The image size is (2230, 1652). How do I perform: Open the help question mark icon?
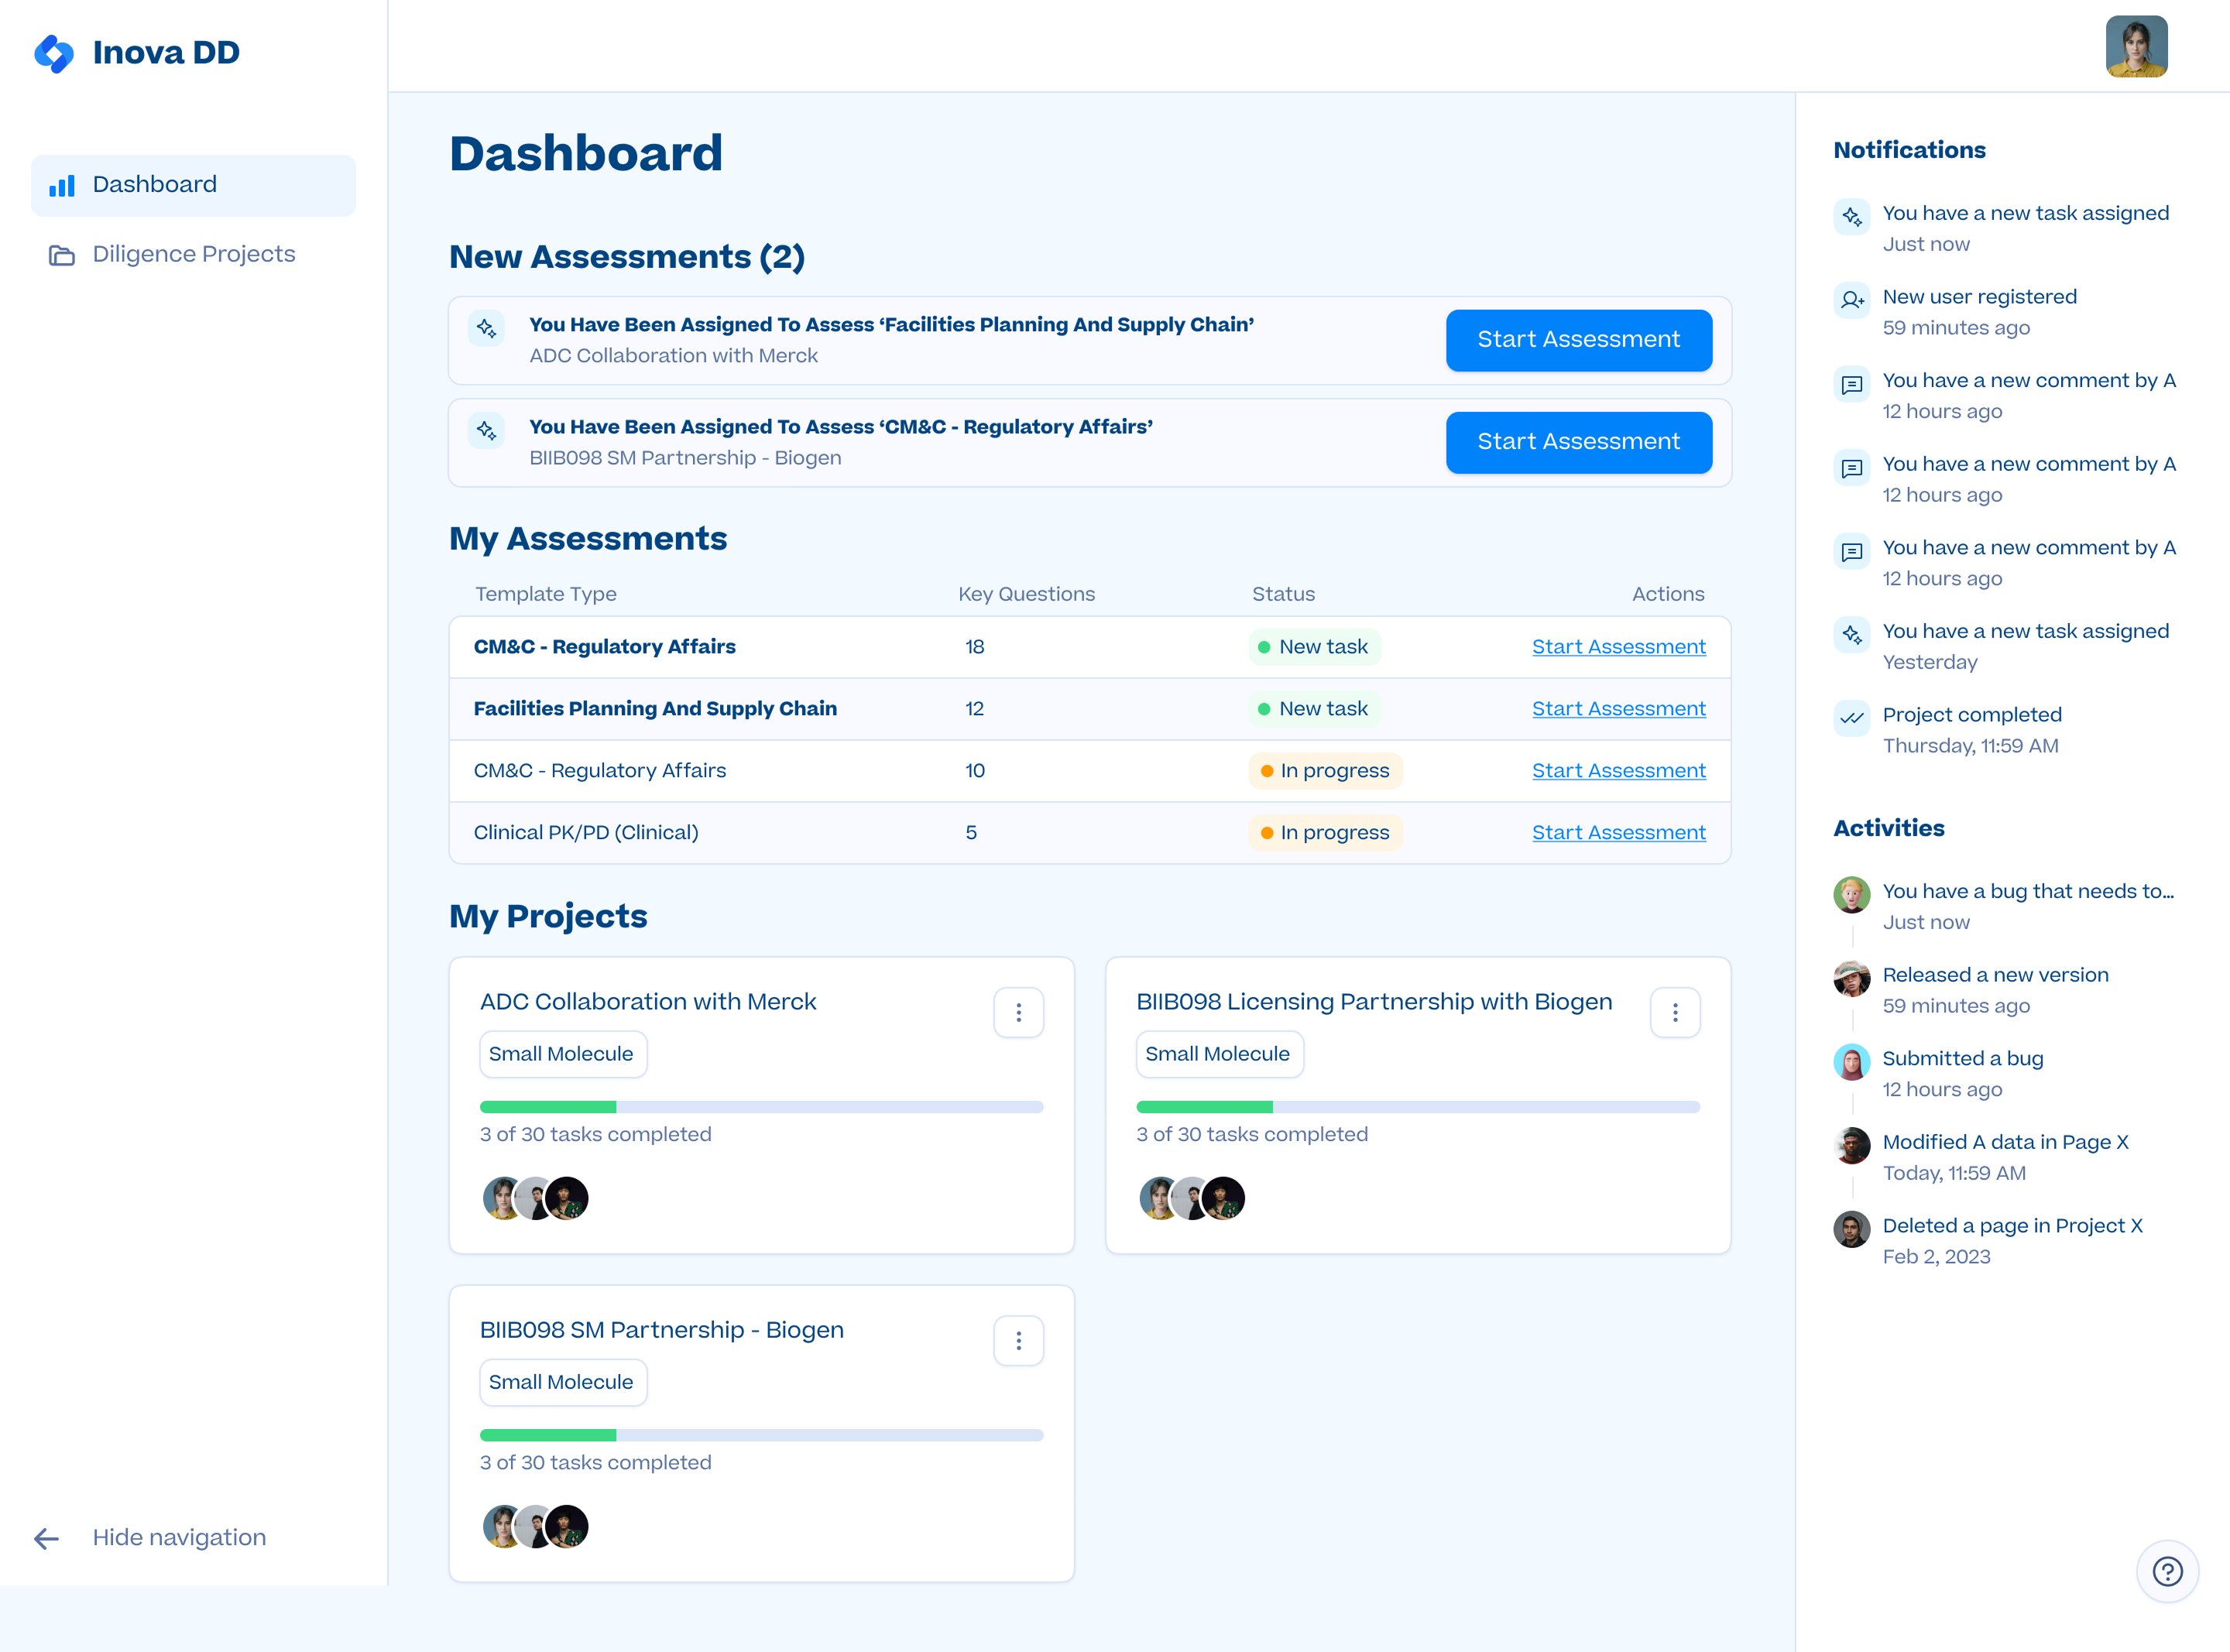point(2167,1571)
